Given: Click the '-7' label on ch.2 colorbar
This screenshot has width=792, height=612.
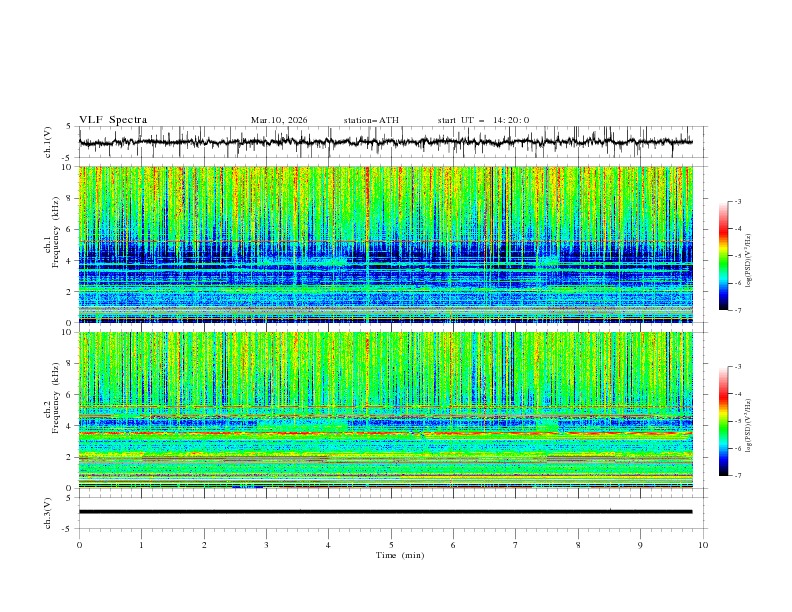Looking at the screenshot, I should point(738,476).
